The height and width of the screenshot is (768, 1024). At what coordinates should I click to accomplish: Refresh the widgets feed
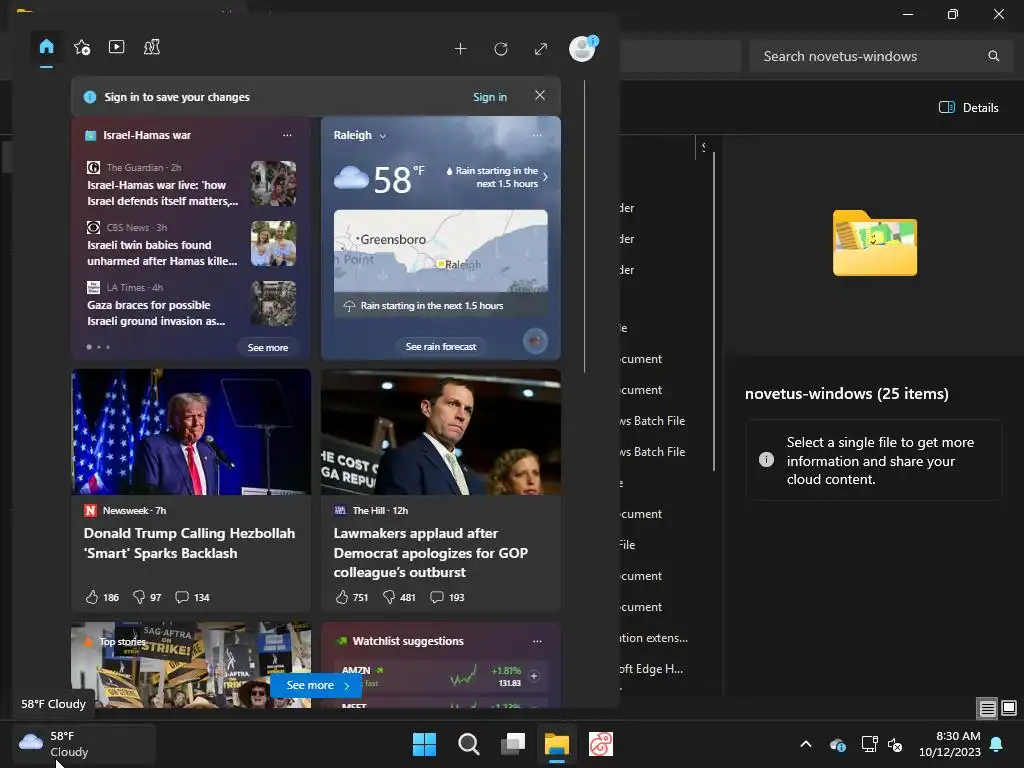(501, 49)
